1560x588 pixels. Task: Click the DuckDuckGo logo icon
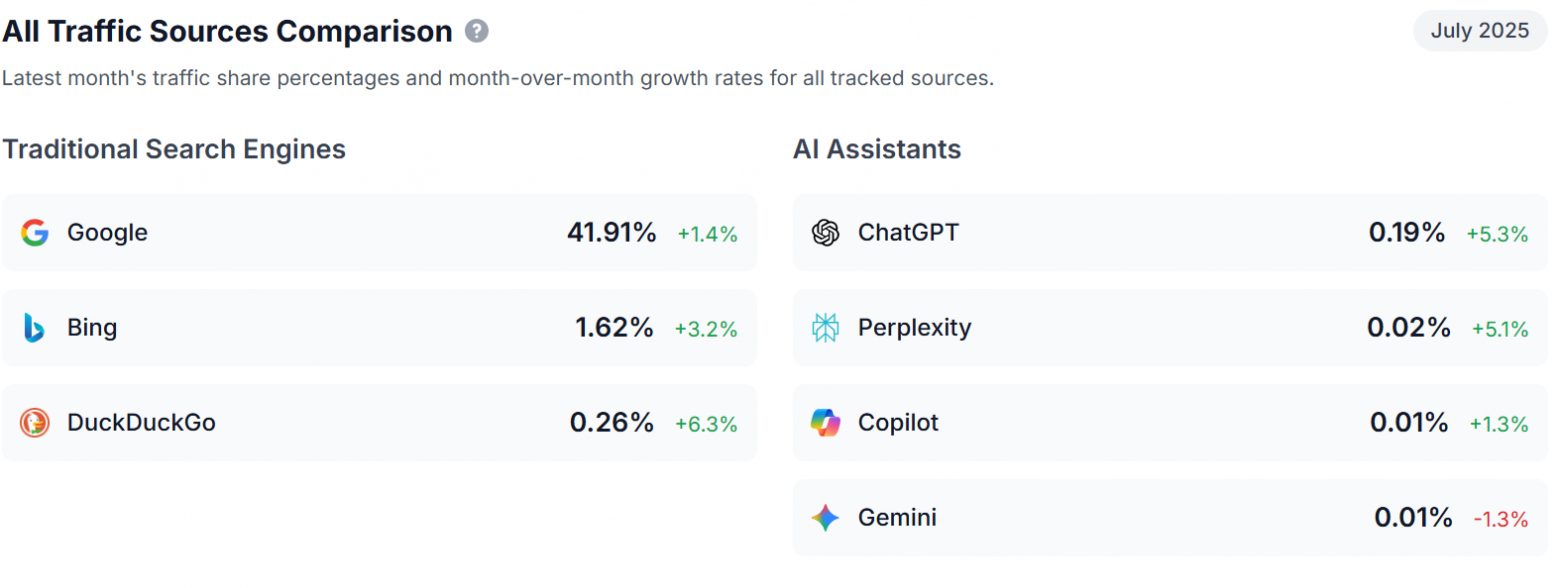coord(35,423)
